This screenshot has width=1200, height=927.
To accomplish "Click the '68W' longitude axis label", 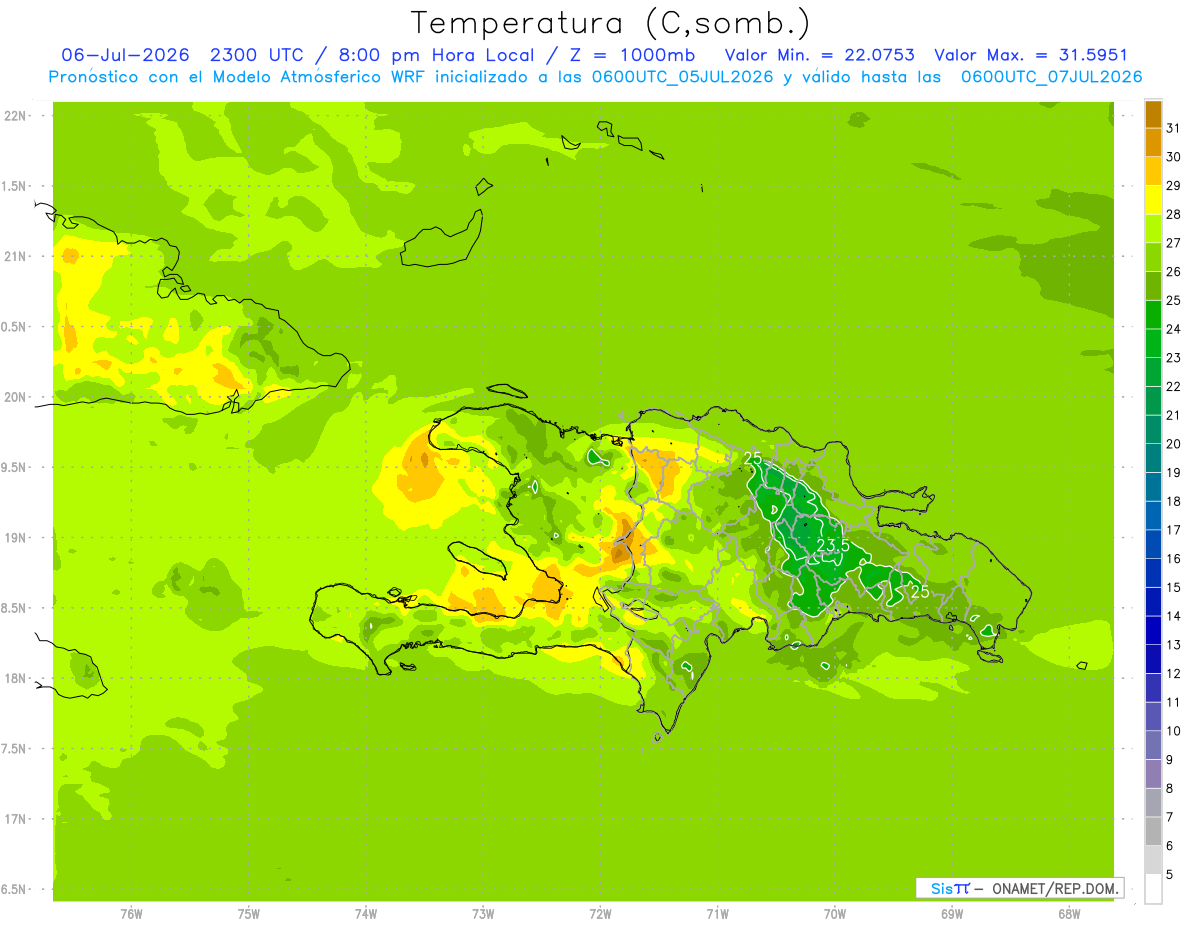I will tap(1069, 914).
